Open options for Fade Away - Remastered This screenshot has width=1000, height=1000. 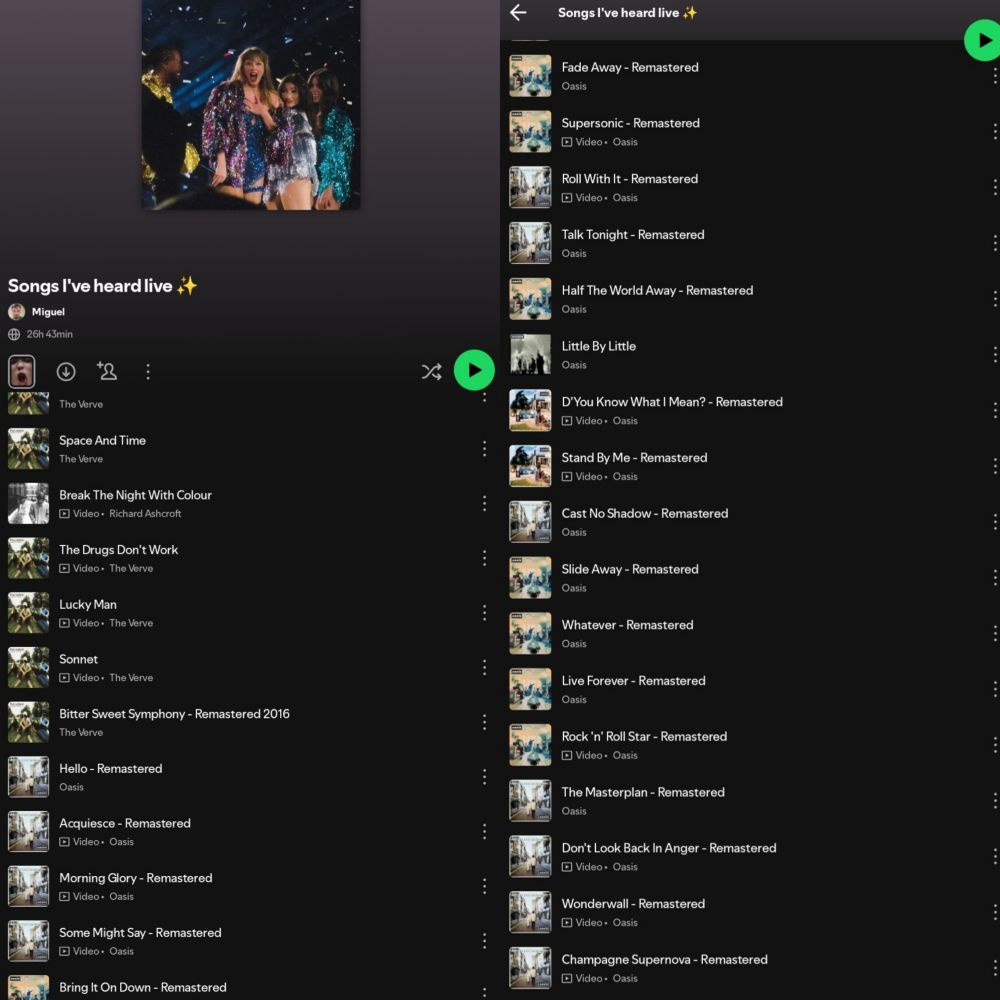tap(995, 76)
